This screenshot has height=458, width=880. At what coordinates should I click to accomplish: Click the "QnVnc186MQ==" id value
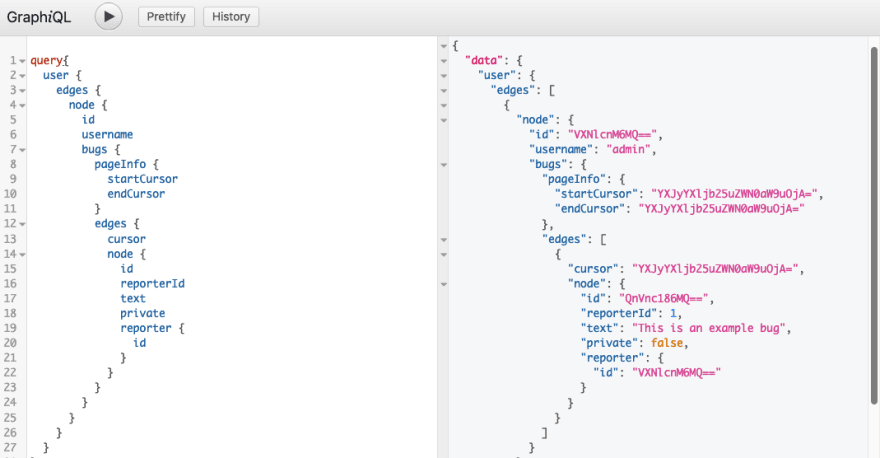(x=664, y=299)
